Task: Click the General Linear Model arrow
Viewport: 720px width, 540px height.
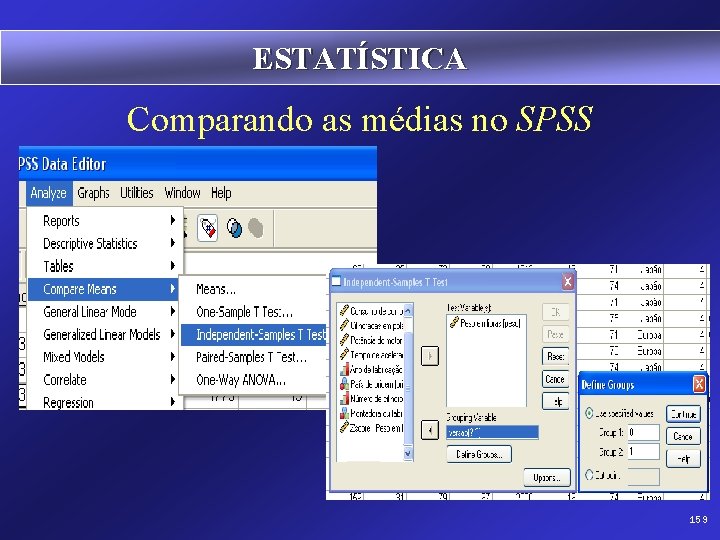Action: click(173, 311)
